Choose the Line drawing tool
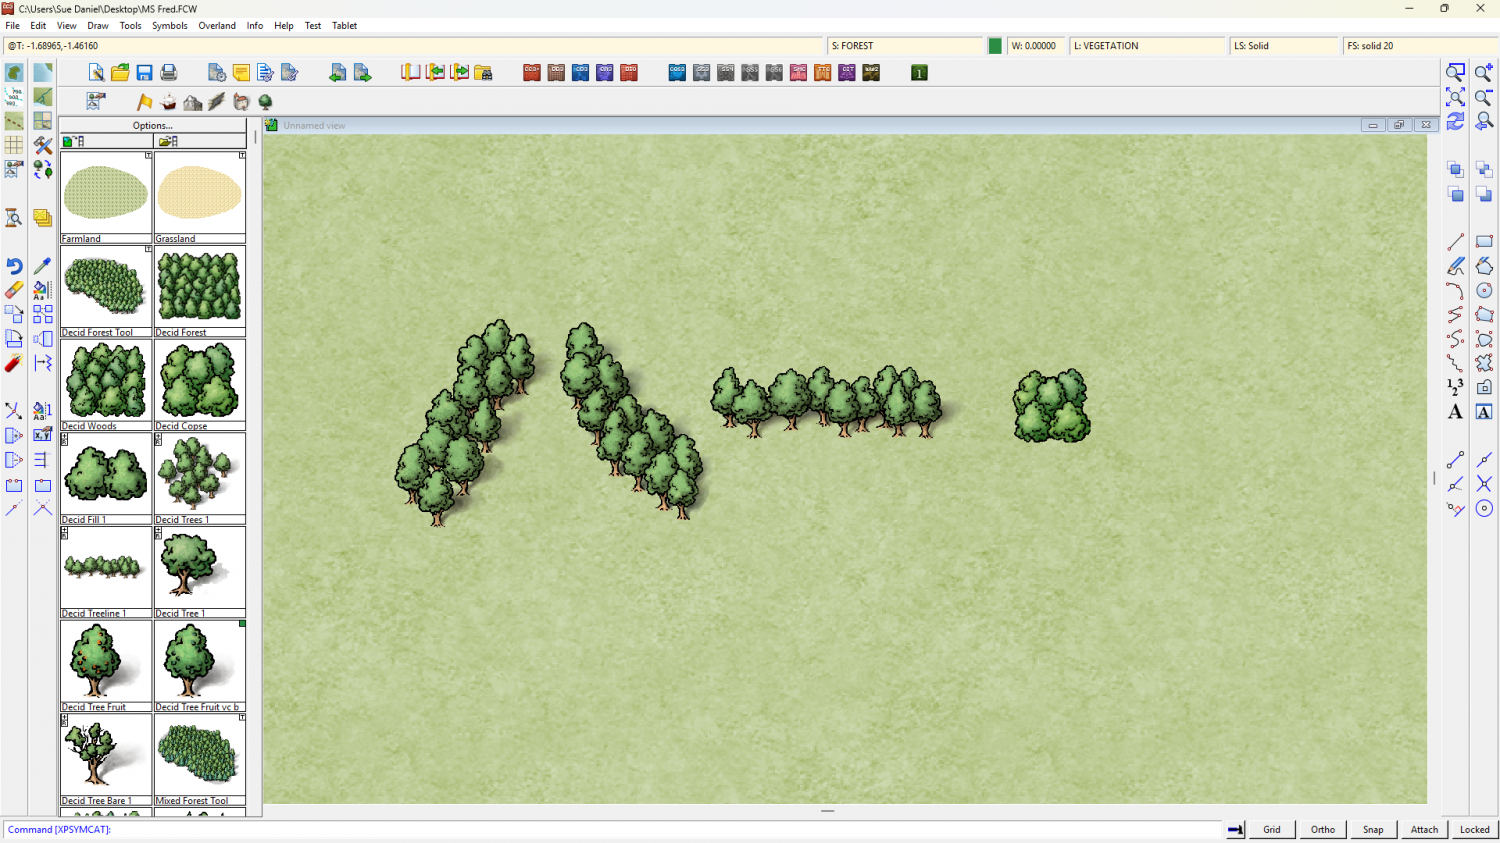This screenshot has height=843, width=1500. pyautogui.click(x=1455, y=242)
